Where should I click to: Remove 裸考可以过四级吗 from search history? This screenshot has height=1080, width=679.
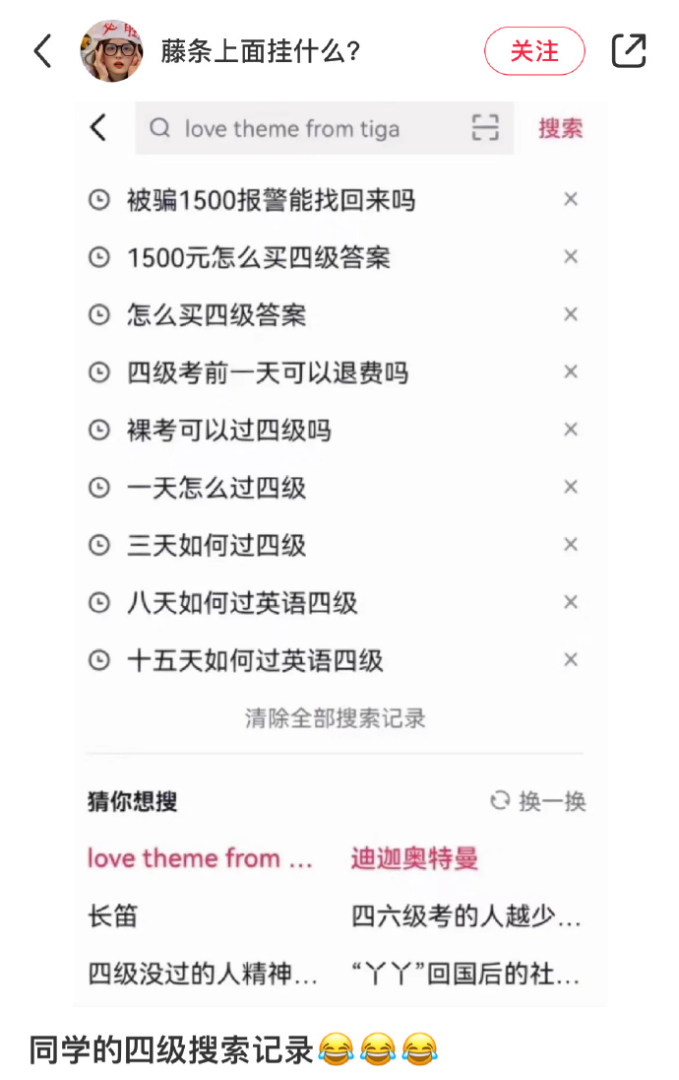[x=570, y=430]
